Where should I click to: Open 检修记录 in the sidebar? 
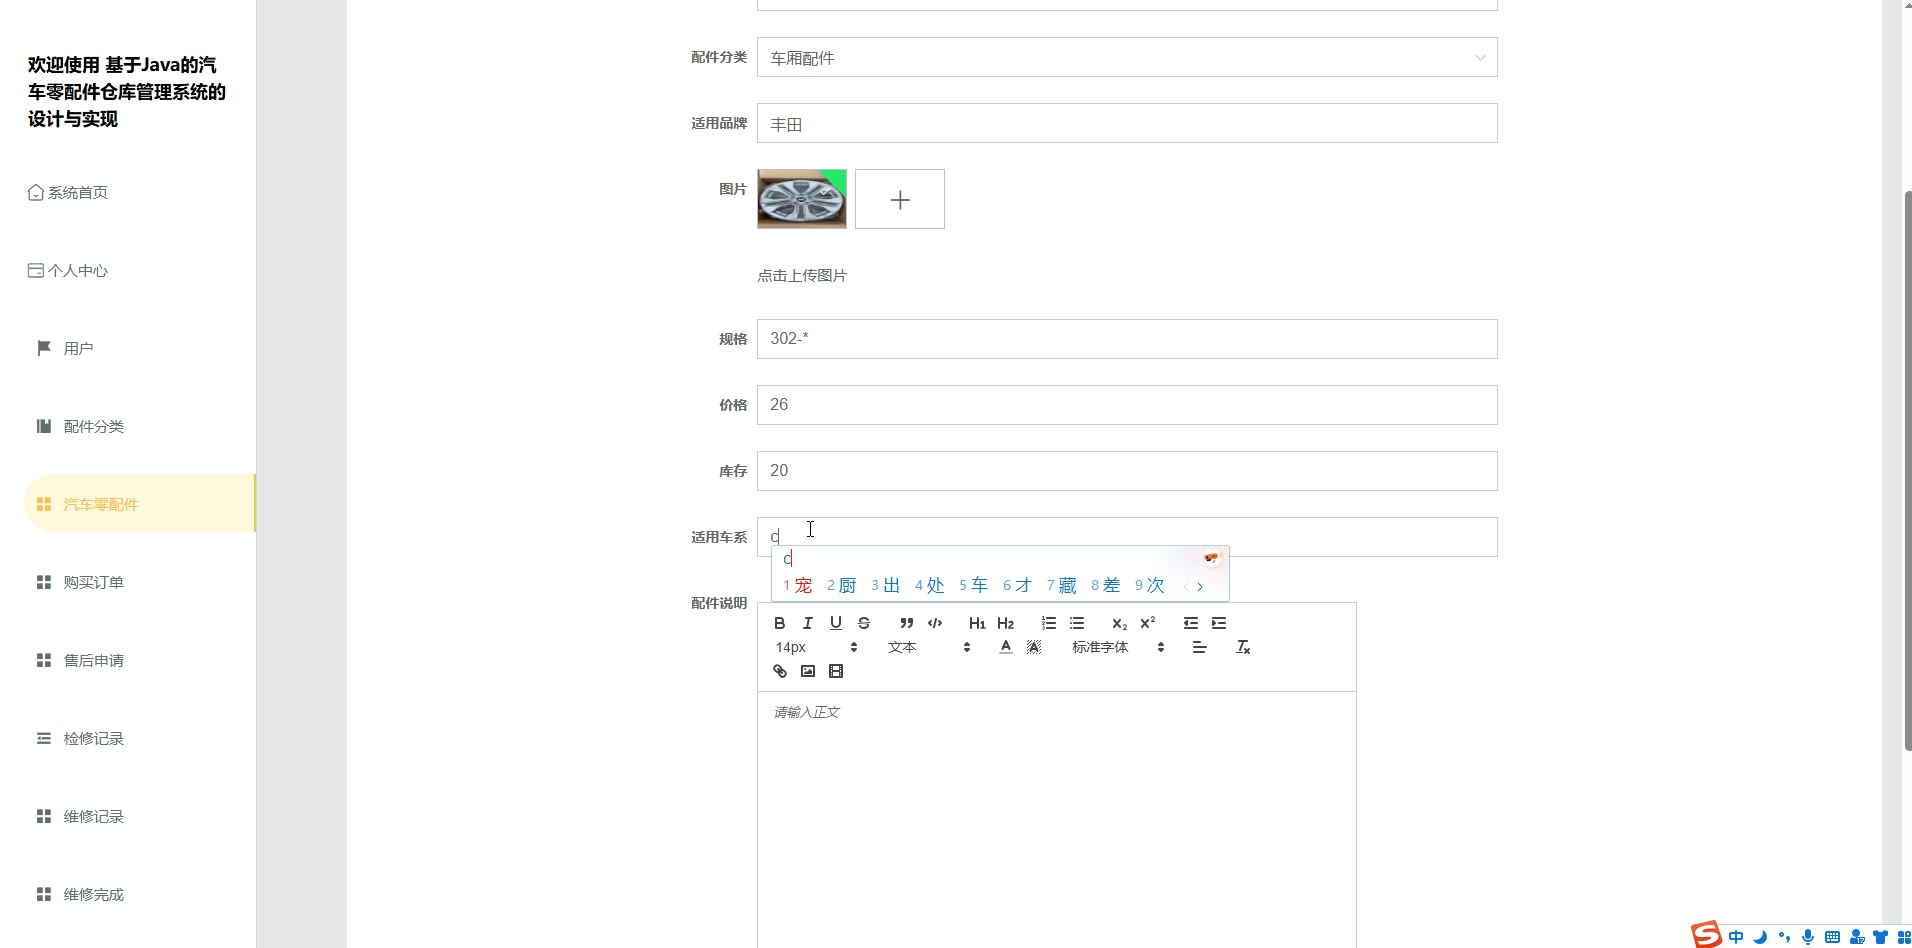(x=81, y=738)
